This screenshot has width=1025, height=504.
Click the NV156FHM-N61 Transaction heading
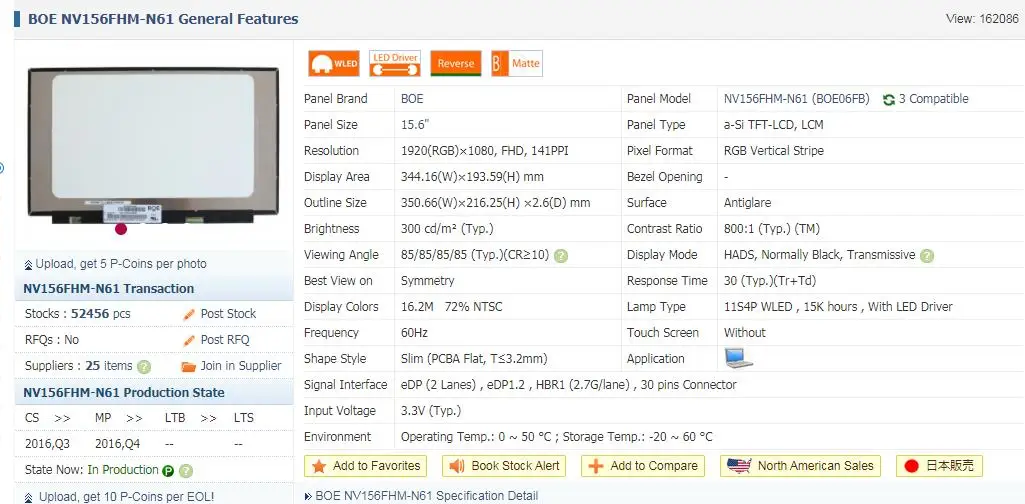(x=109, y=288)
